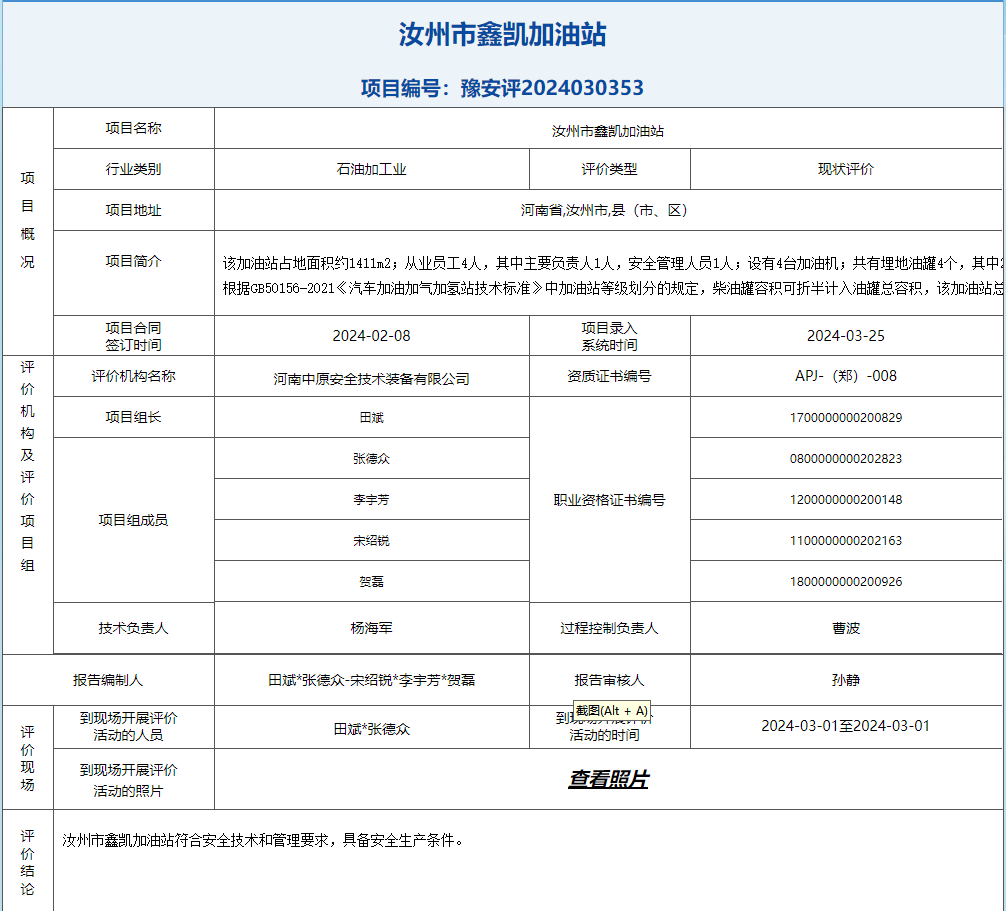
Task: Click the 项目录入系统时间 label
Action: [x=610, y=336]
